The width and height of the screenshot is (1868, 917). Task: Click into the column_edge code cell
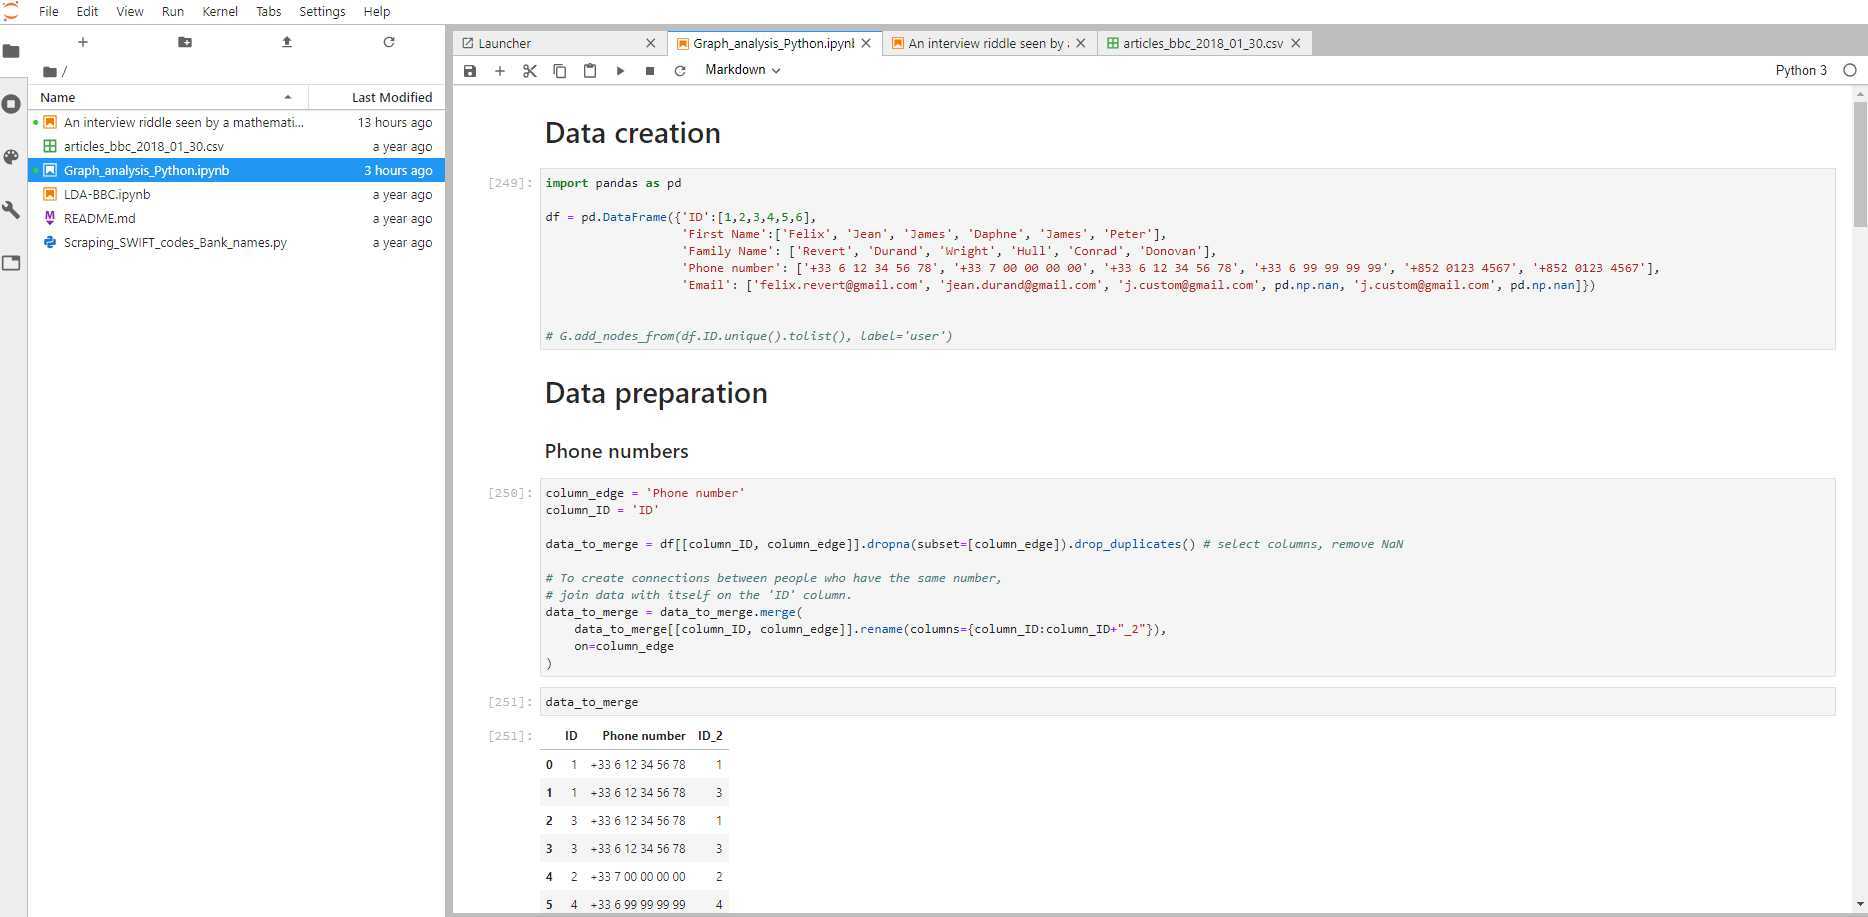1187,577
